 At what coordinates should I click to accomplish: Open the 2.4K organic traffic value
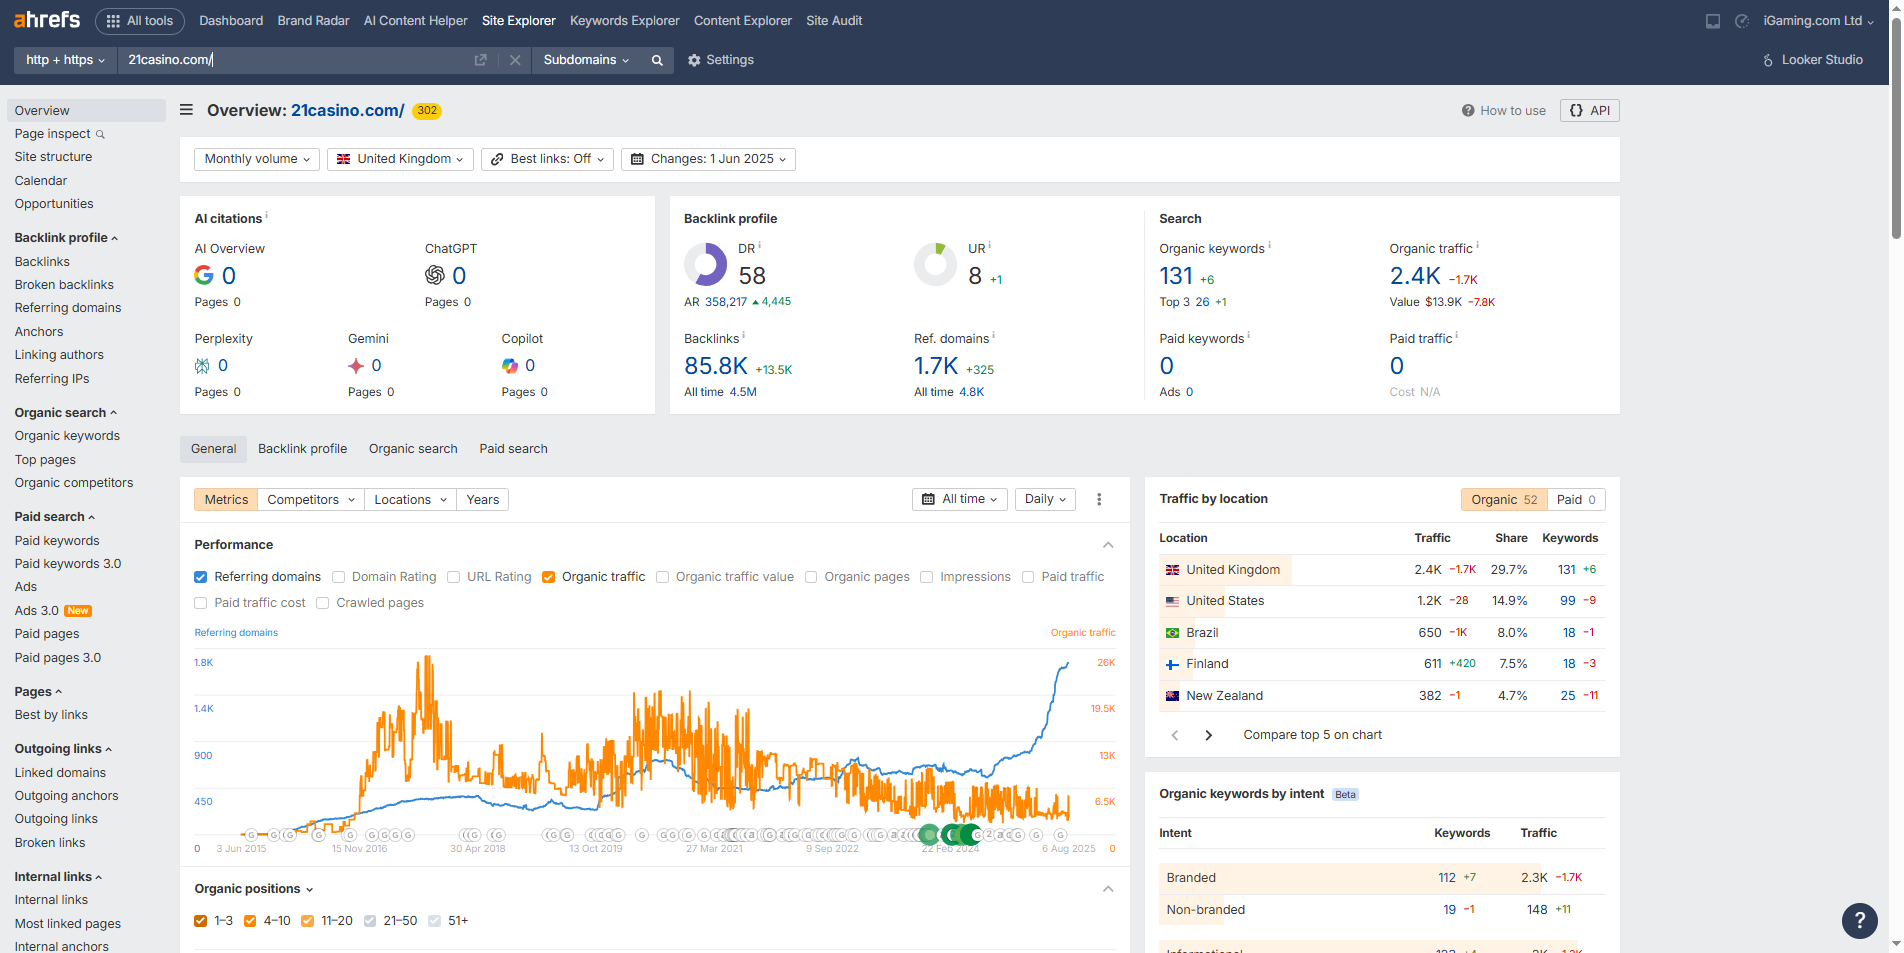[x=1415, y=276]
